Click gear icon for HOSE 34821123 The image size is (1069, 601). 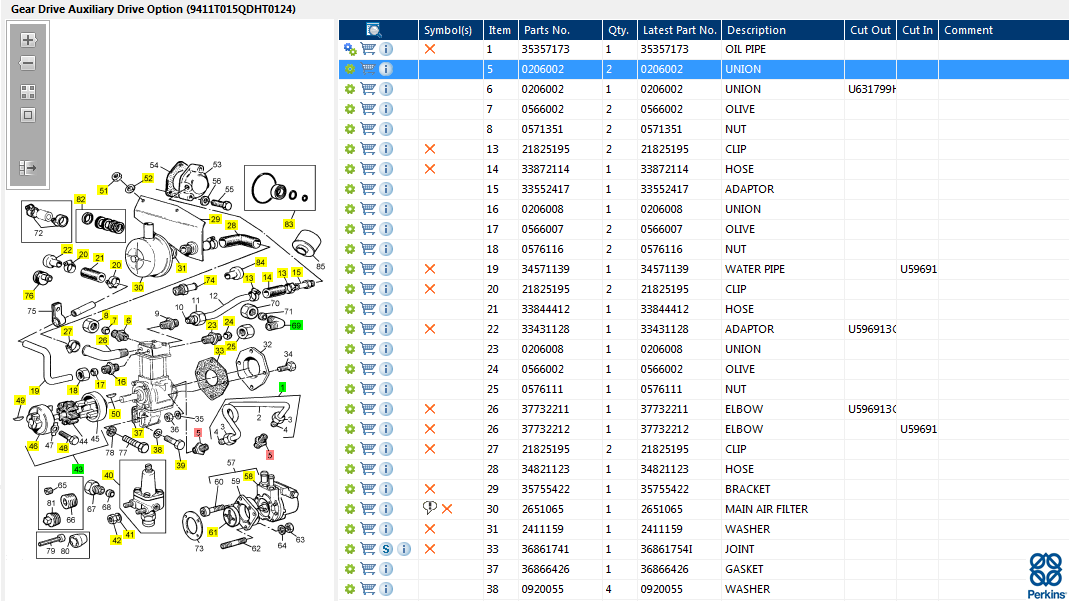[350, 469]
